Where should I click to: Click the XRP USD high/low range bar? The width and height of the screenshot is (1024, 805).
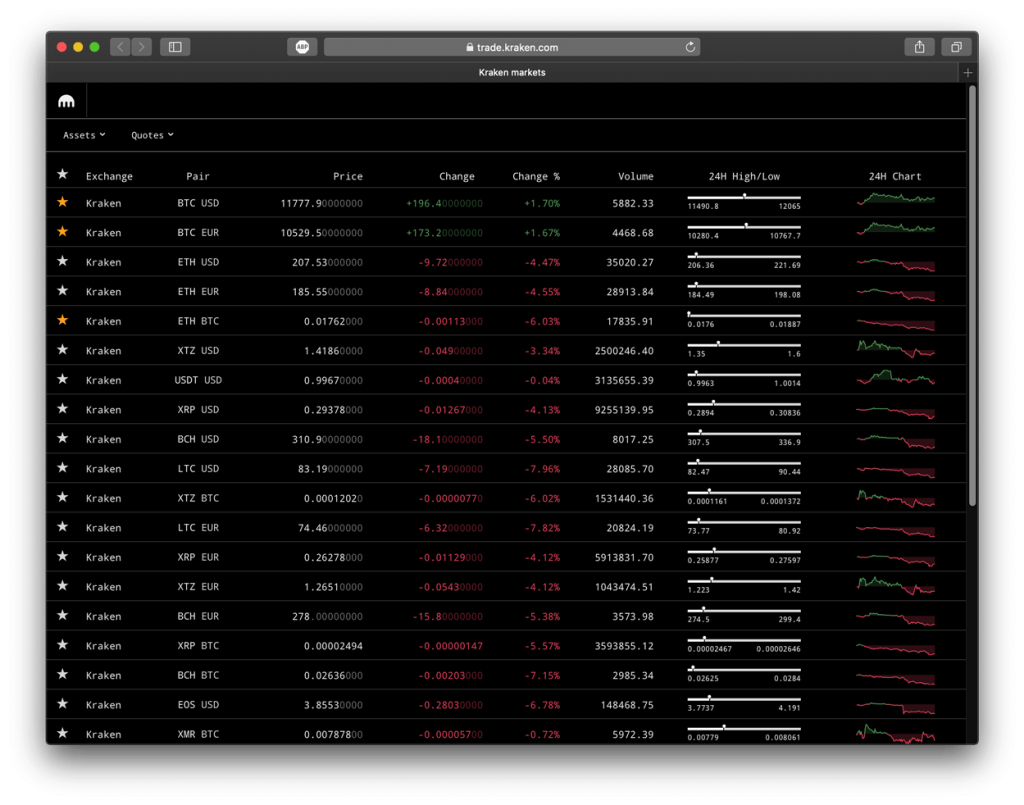tap(744, 403)
